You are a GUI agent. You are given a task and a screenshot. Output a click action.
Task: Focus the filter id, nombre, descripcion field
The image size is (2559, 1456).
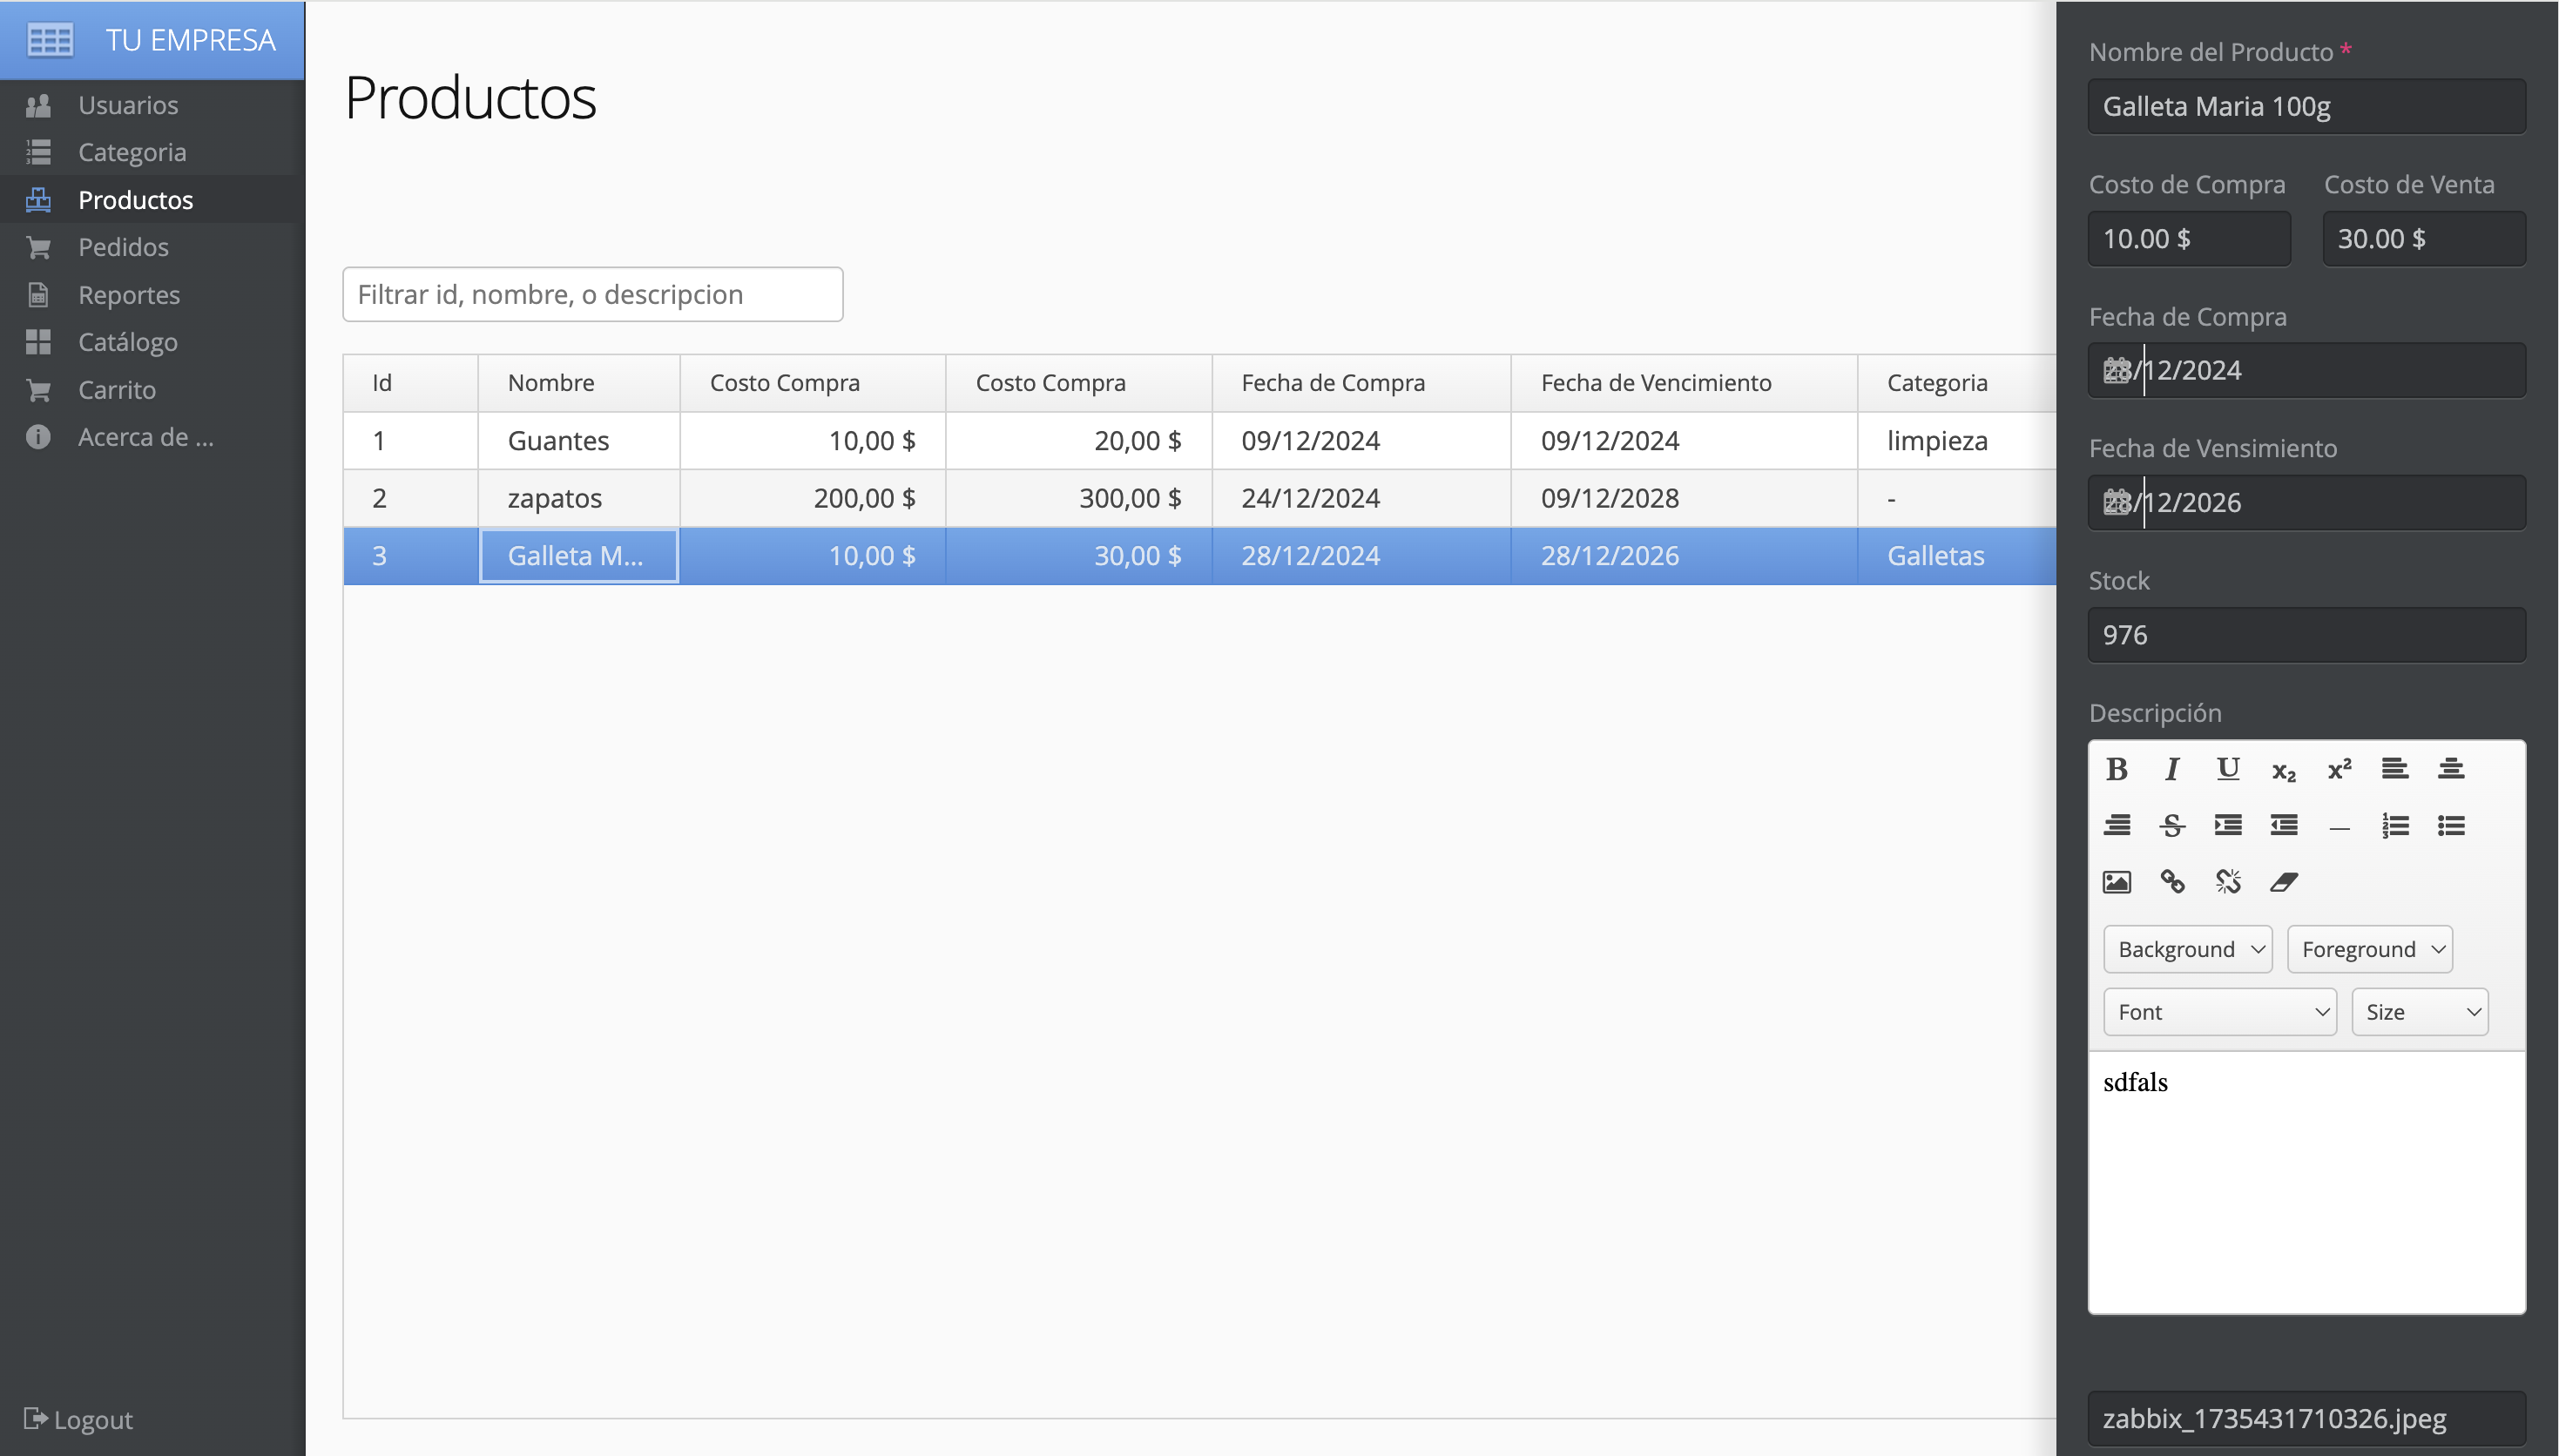(593, 294)
